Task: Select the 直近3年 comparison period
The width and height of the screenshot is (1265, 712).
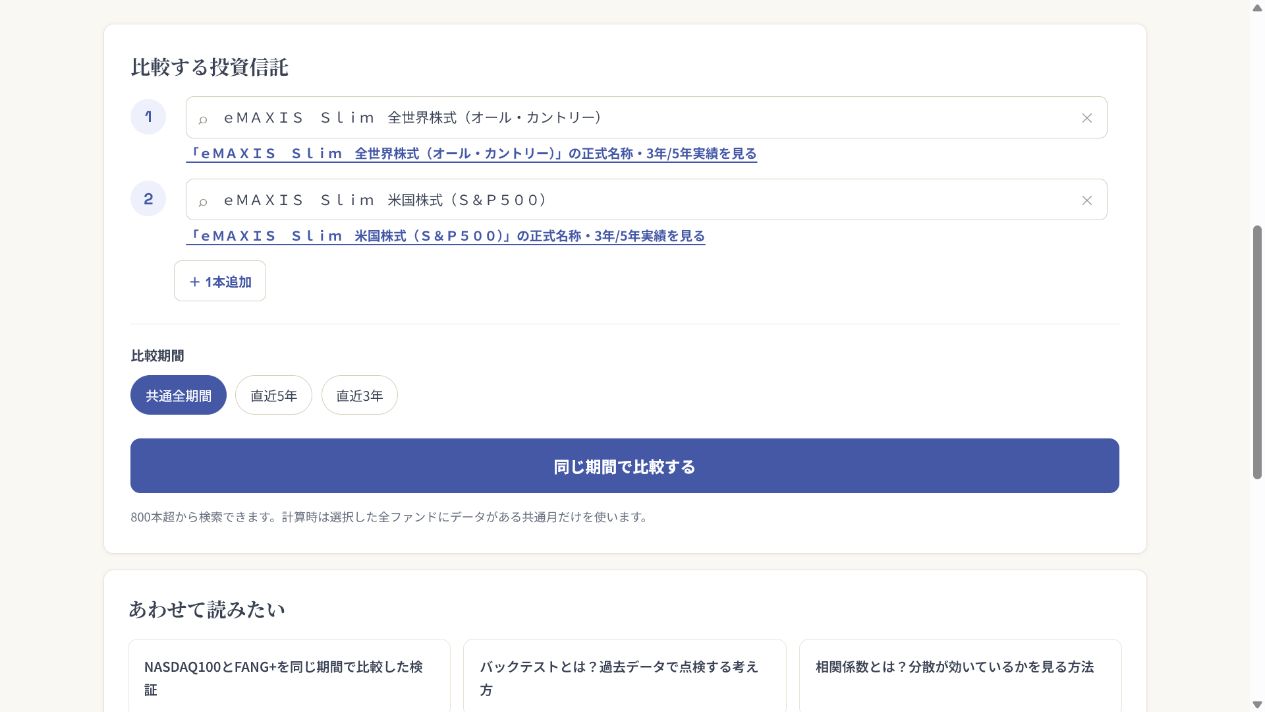Action: click(x=359, y=395)
